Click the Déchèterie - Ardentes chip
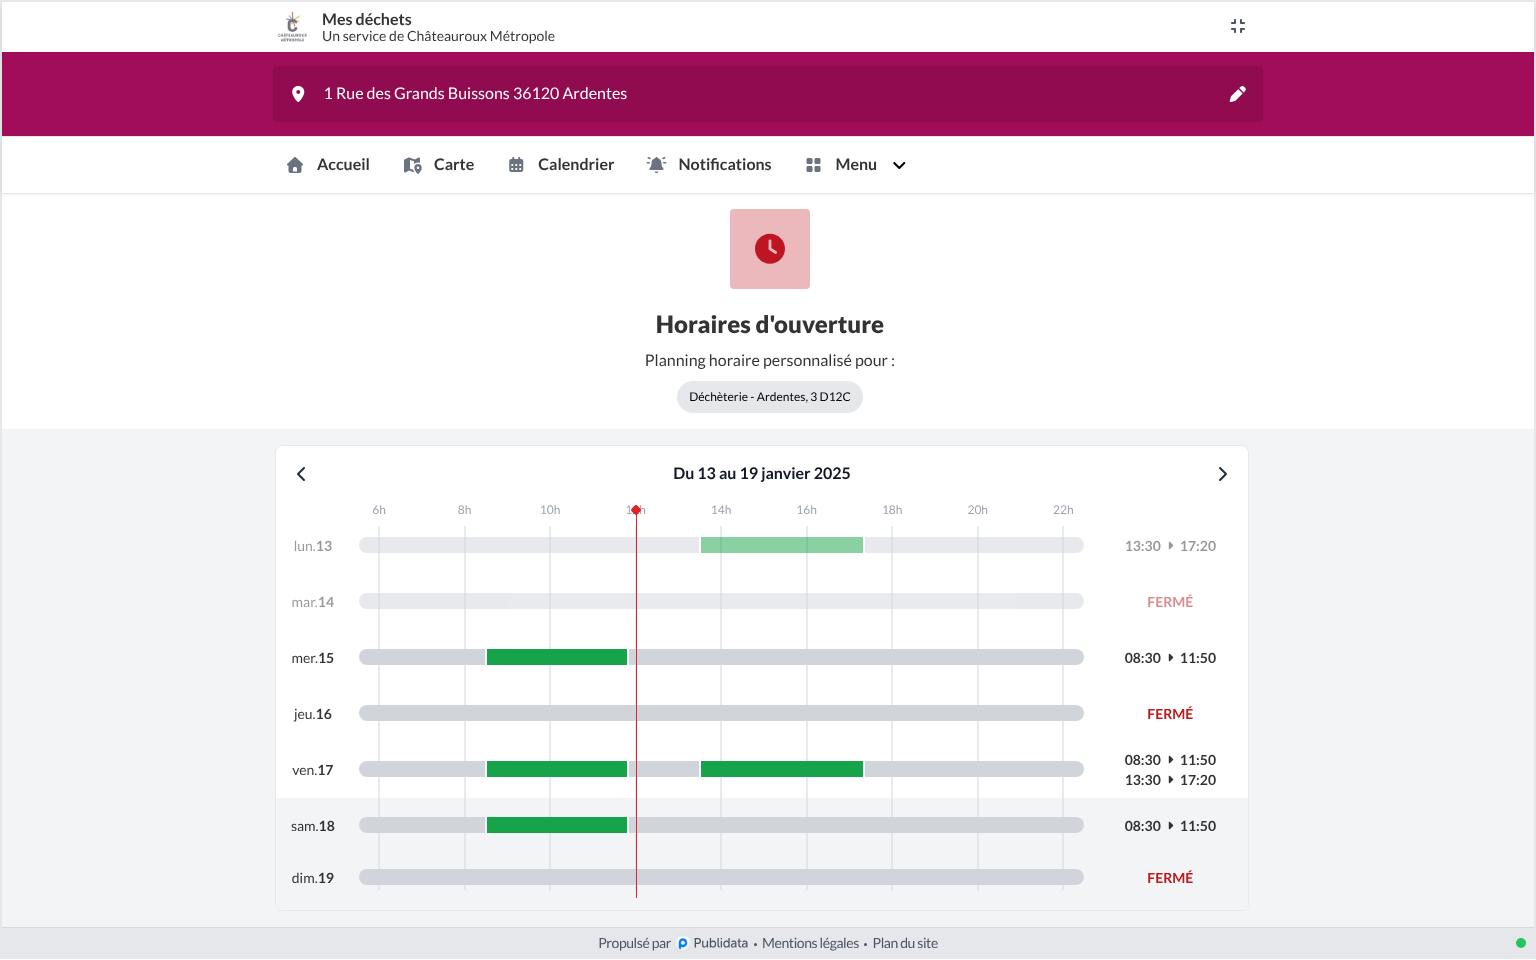The width and height of the screenshot is (1536, 960). (770, 397)
